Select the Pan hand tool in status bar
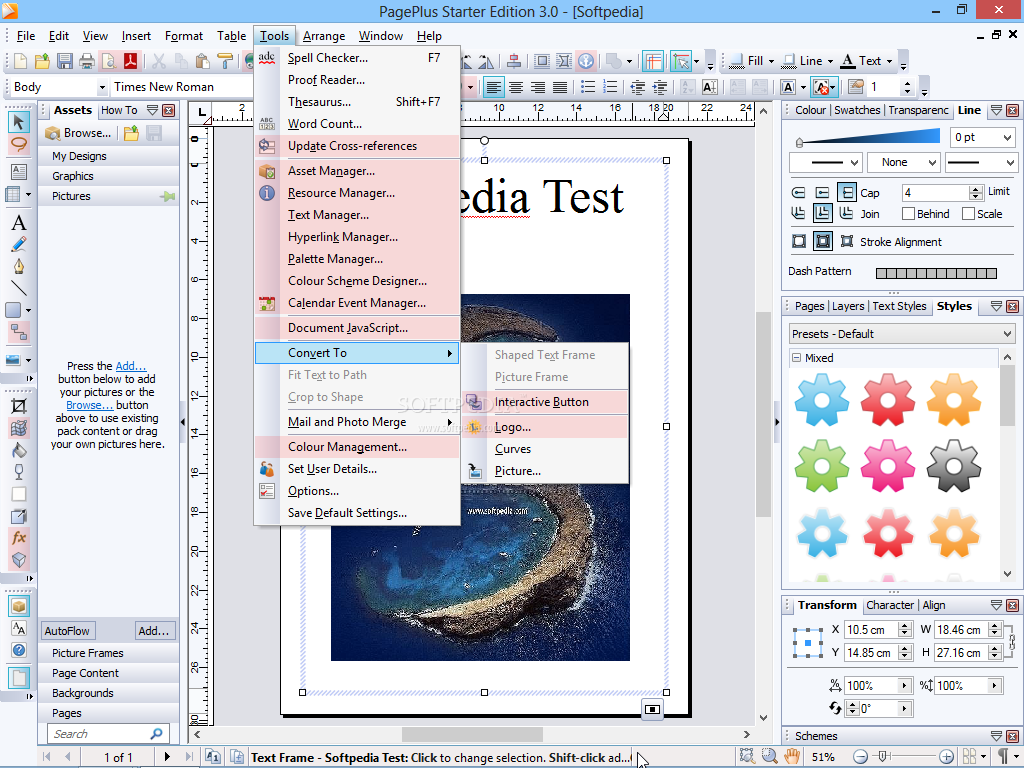 [x=792, y=757]
